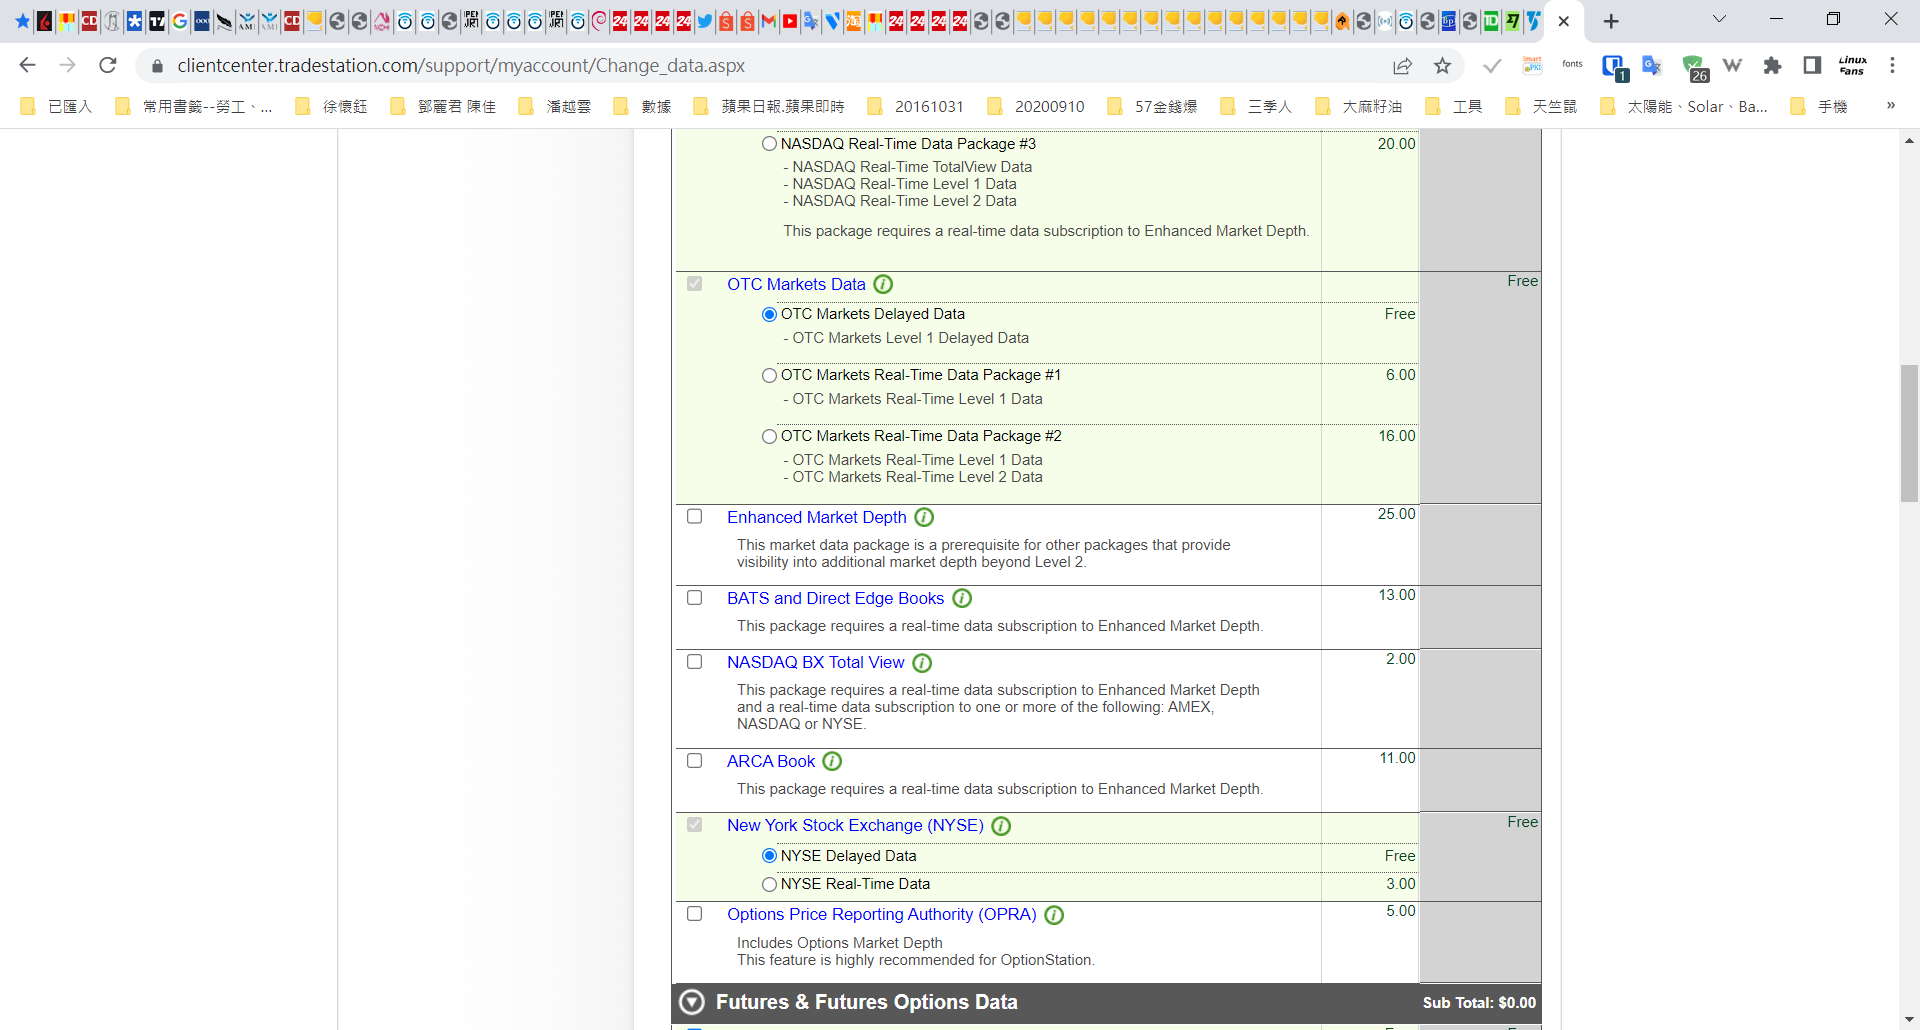The width and height of the screenshot is (1920, 1030).
Task: Open the browser extensions puzzle icon
Action: [1772, 65]
